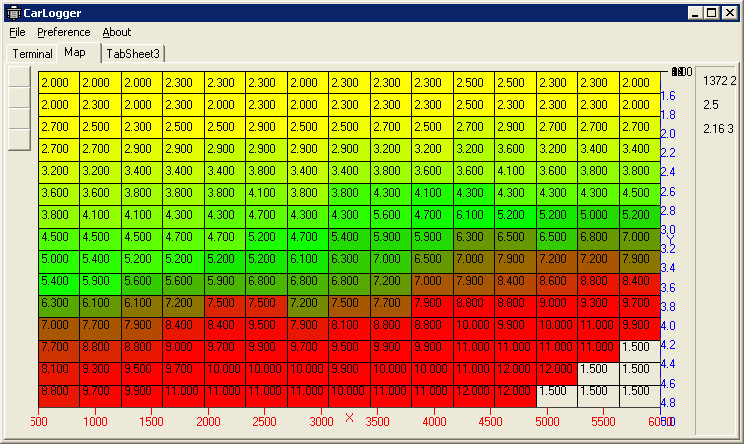Click the 8.800 cell in row starting 5.400
The image size is (744, 444).
[x=598, y=285]
